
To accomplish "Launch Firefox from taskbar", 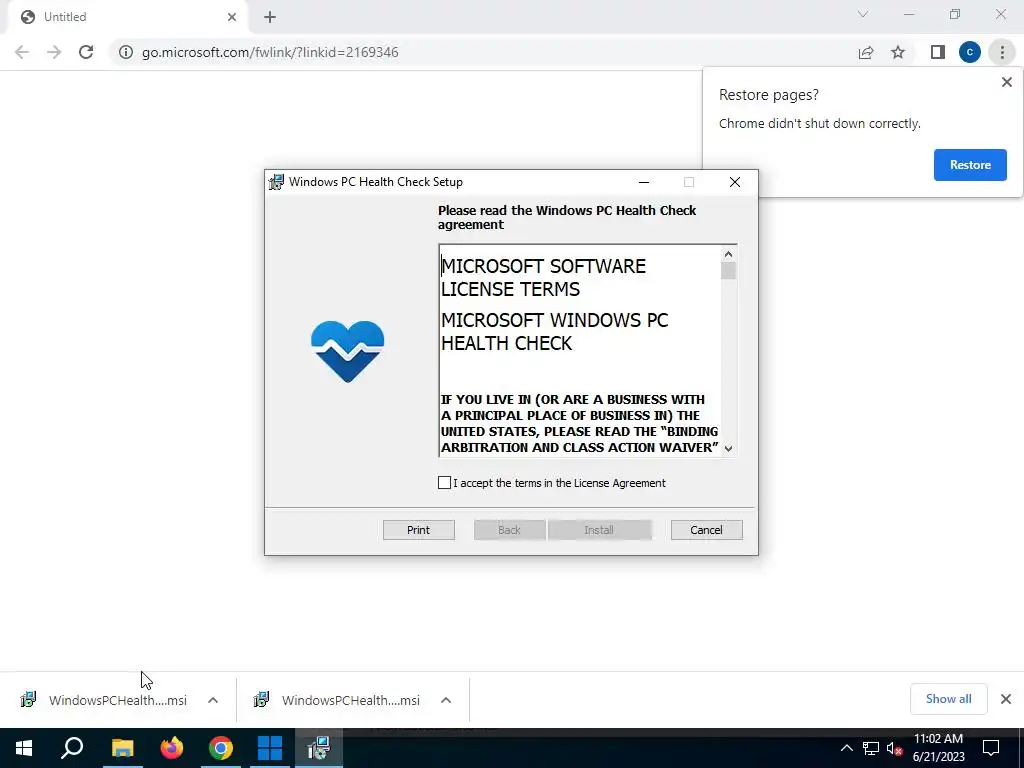I will point(171,748).
